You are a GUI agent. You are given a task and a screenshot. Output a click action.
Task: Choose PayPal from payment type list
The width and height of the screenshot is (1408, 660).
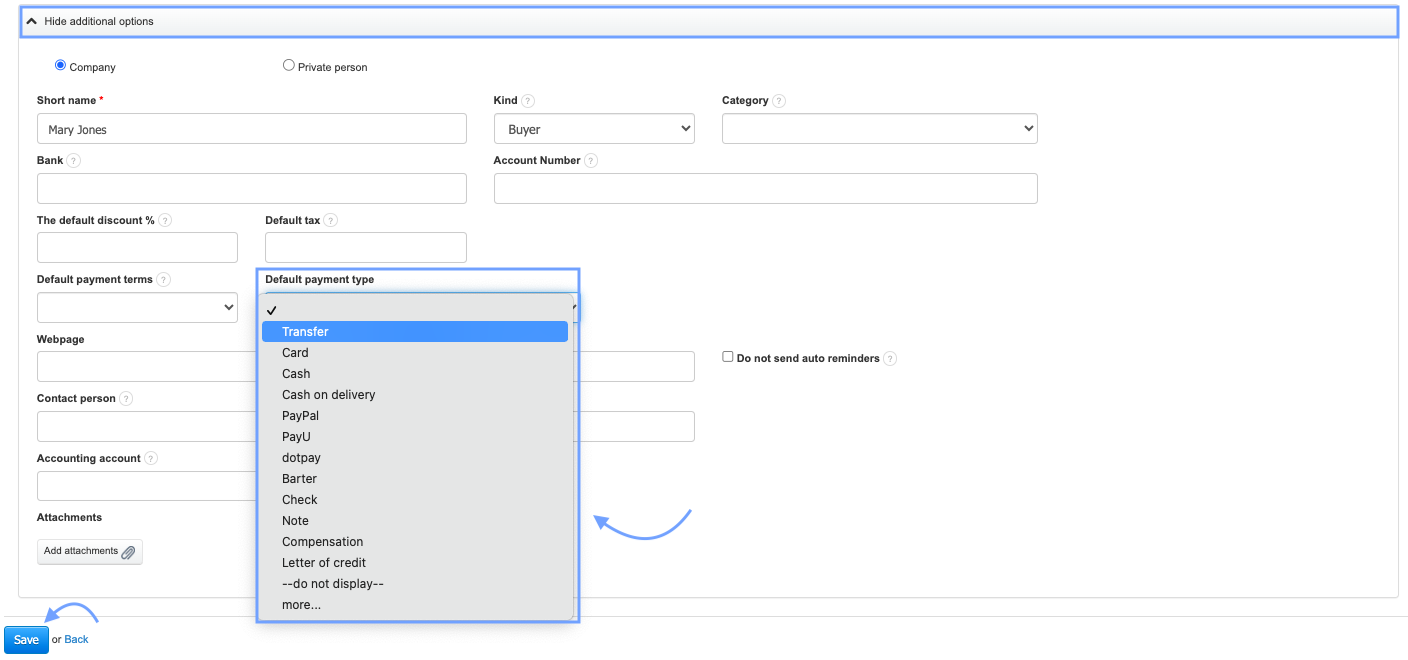(x=300, y=416)
